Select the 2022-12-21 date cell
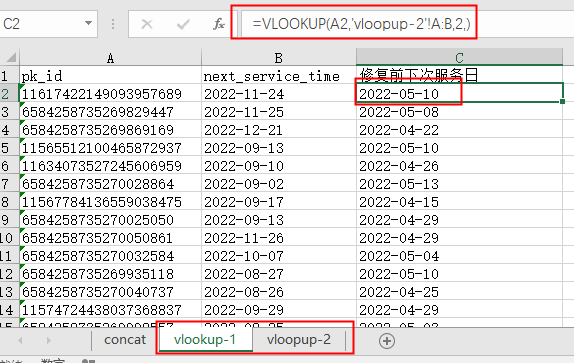This screenshot has width=574, height=363. (x=279, y=129)
